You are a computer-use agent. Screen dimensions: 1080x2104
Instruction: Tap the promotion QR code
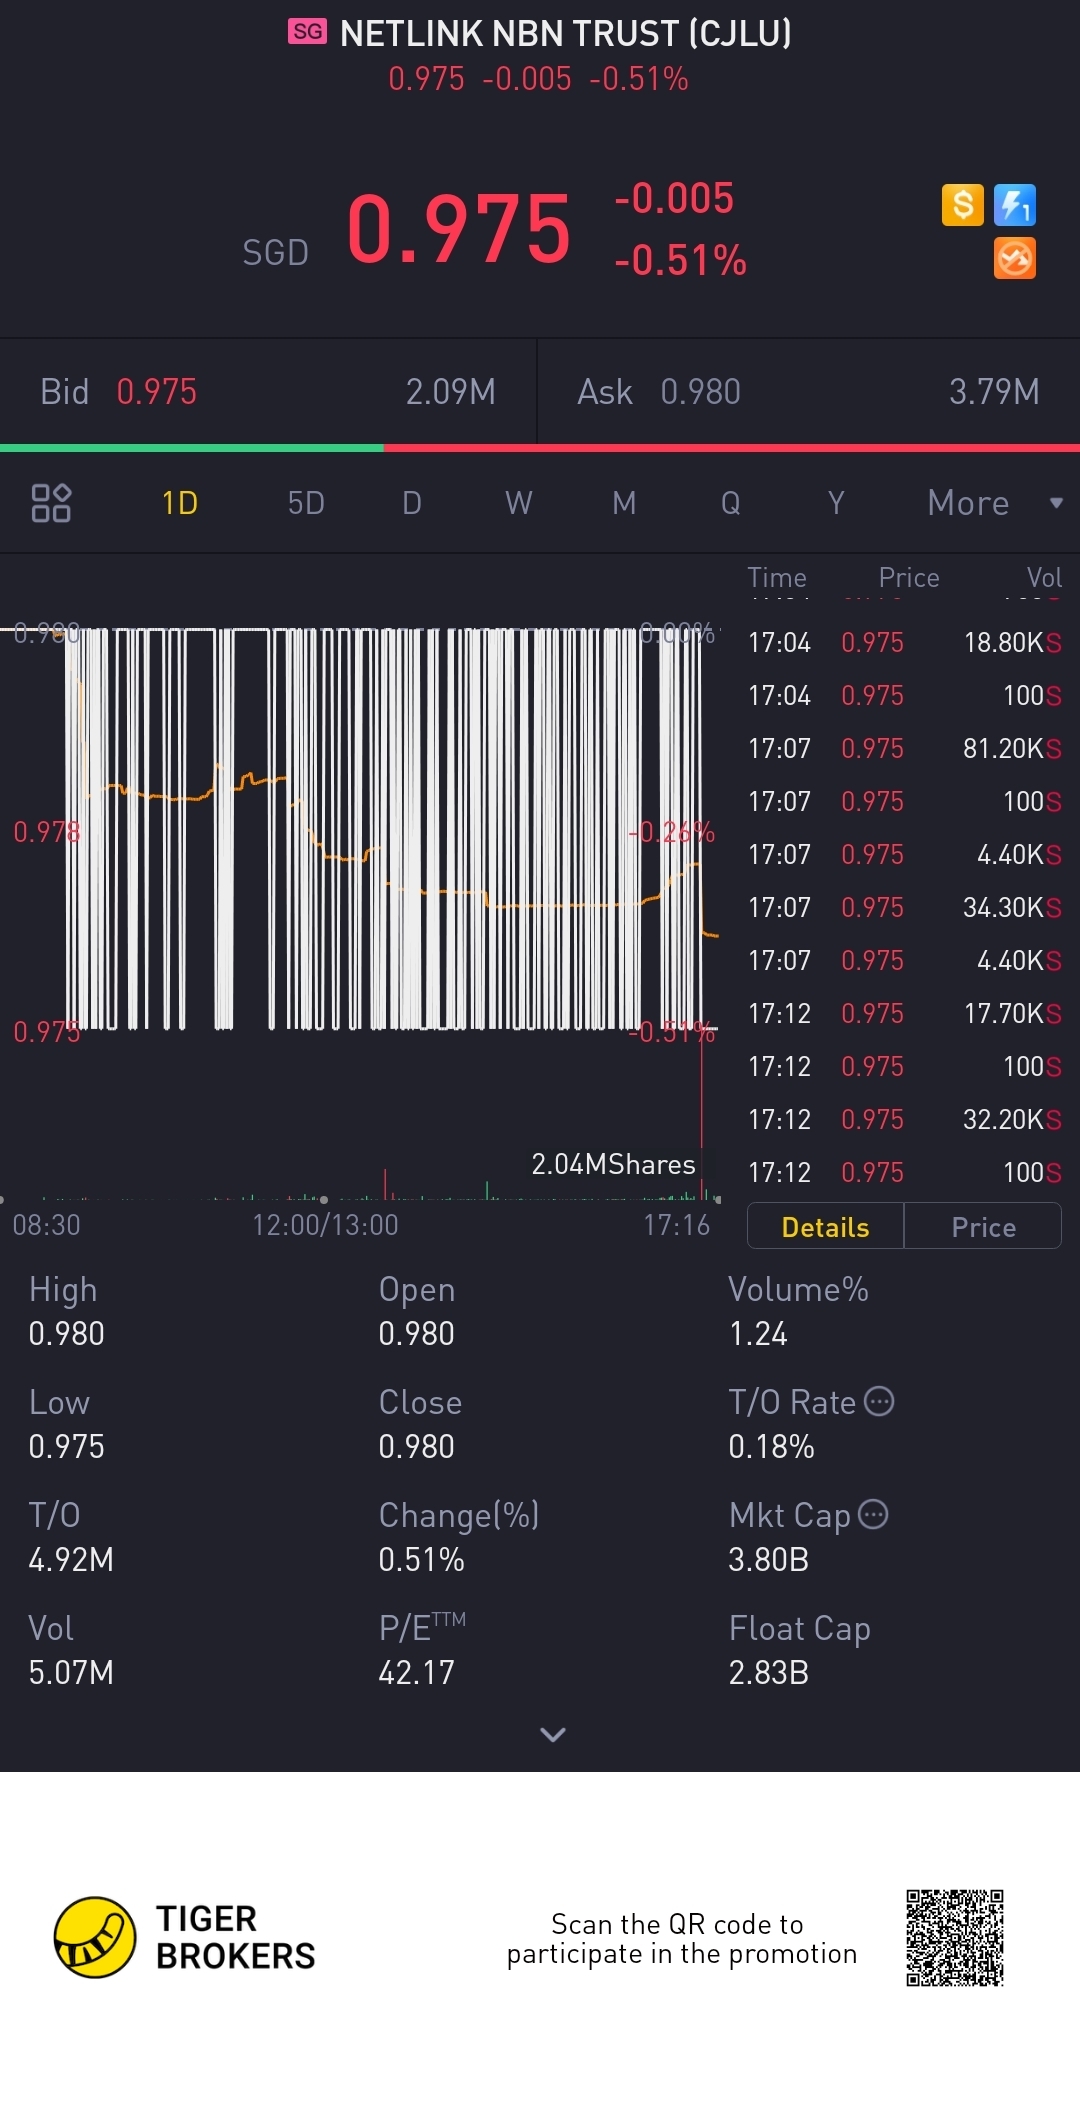[x=955, y=1938]
